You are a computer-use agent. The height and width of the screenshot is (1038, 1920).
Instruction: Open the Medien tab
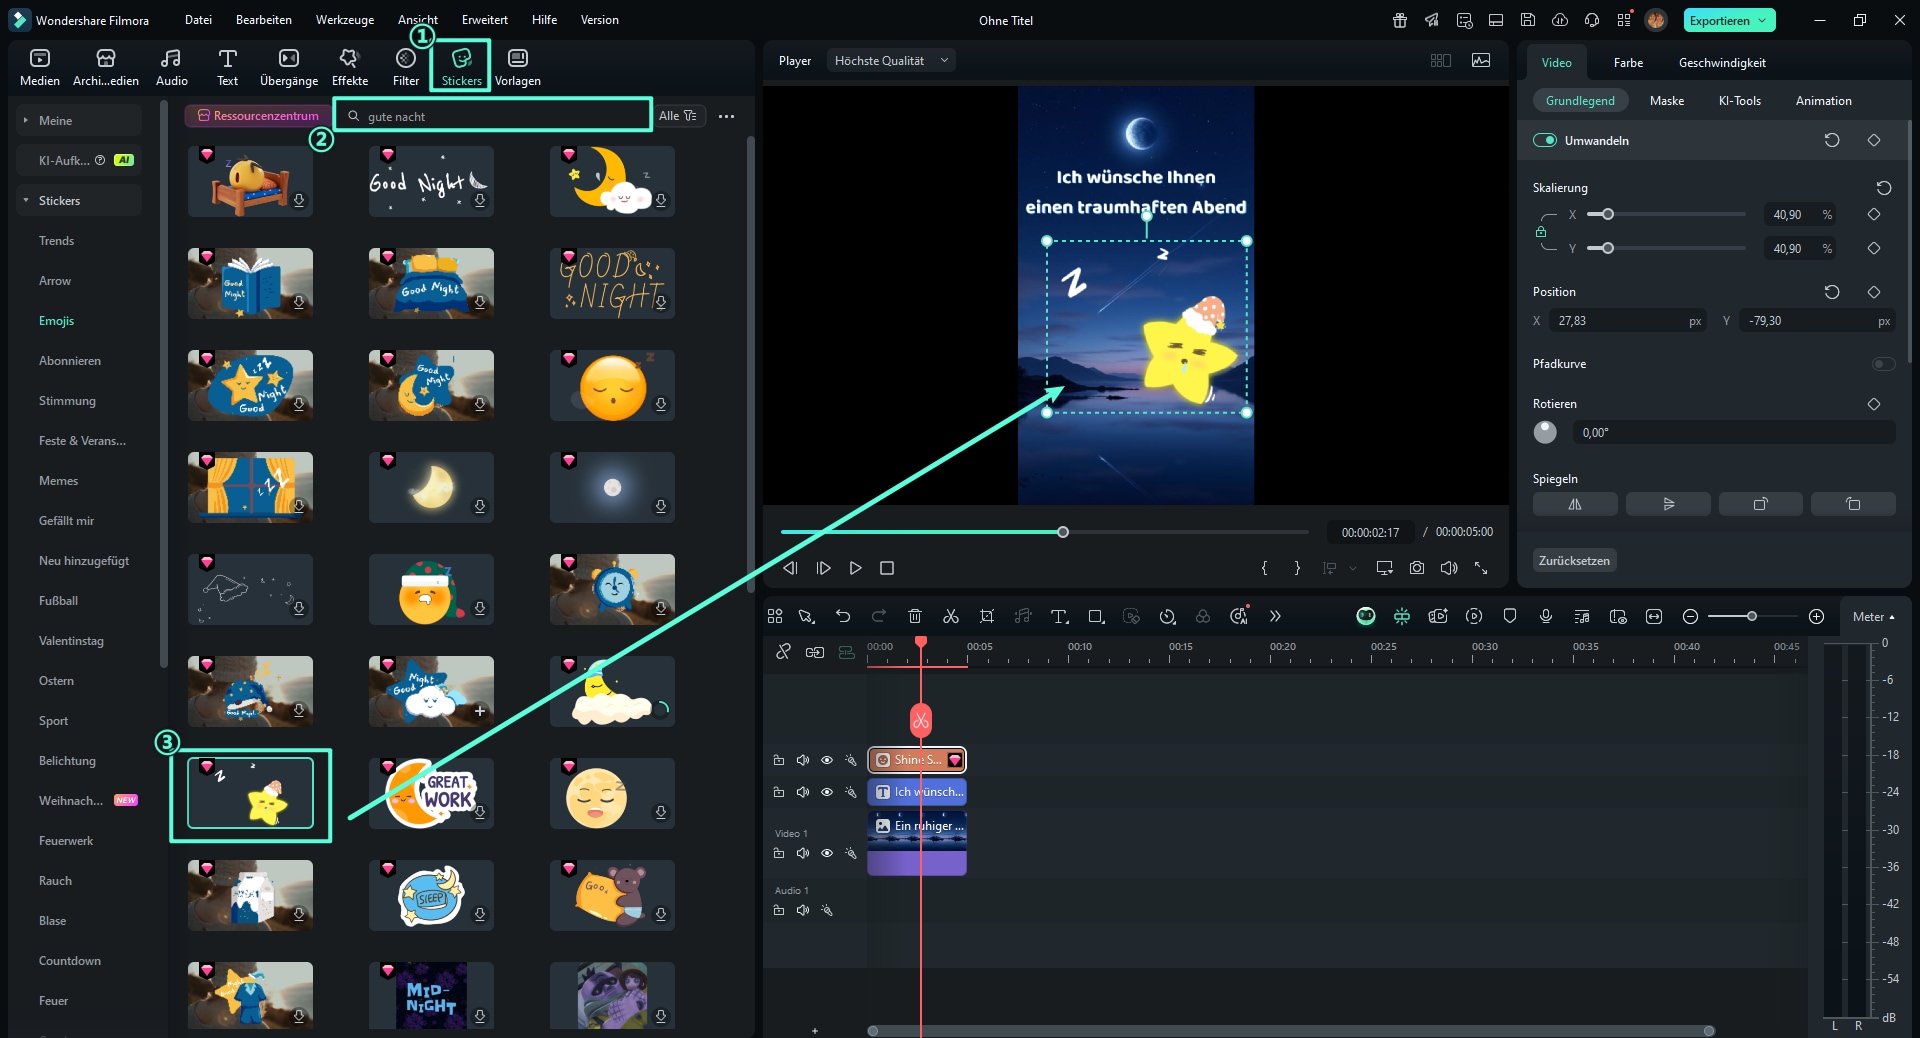40,67
